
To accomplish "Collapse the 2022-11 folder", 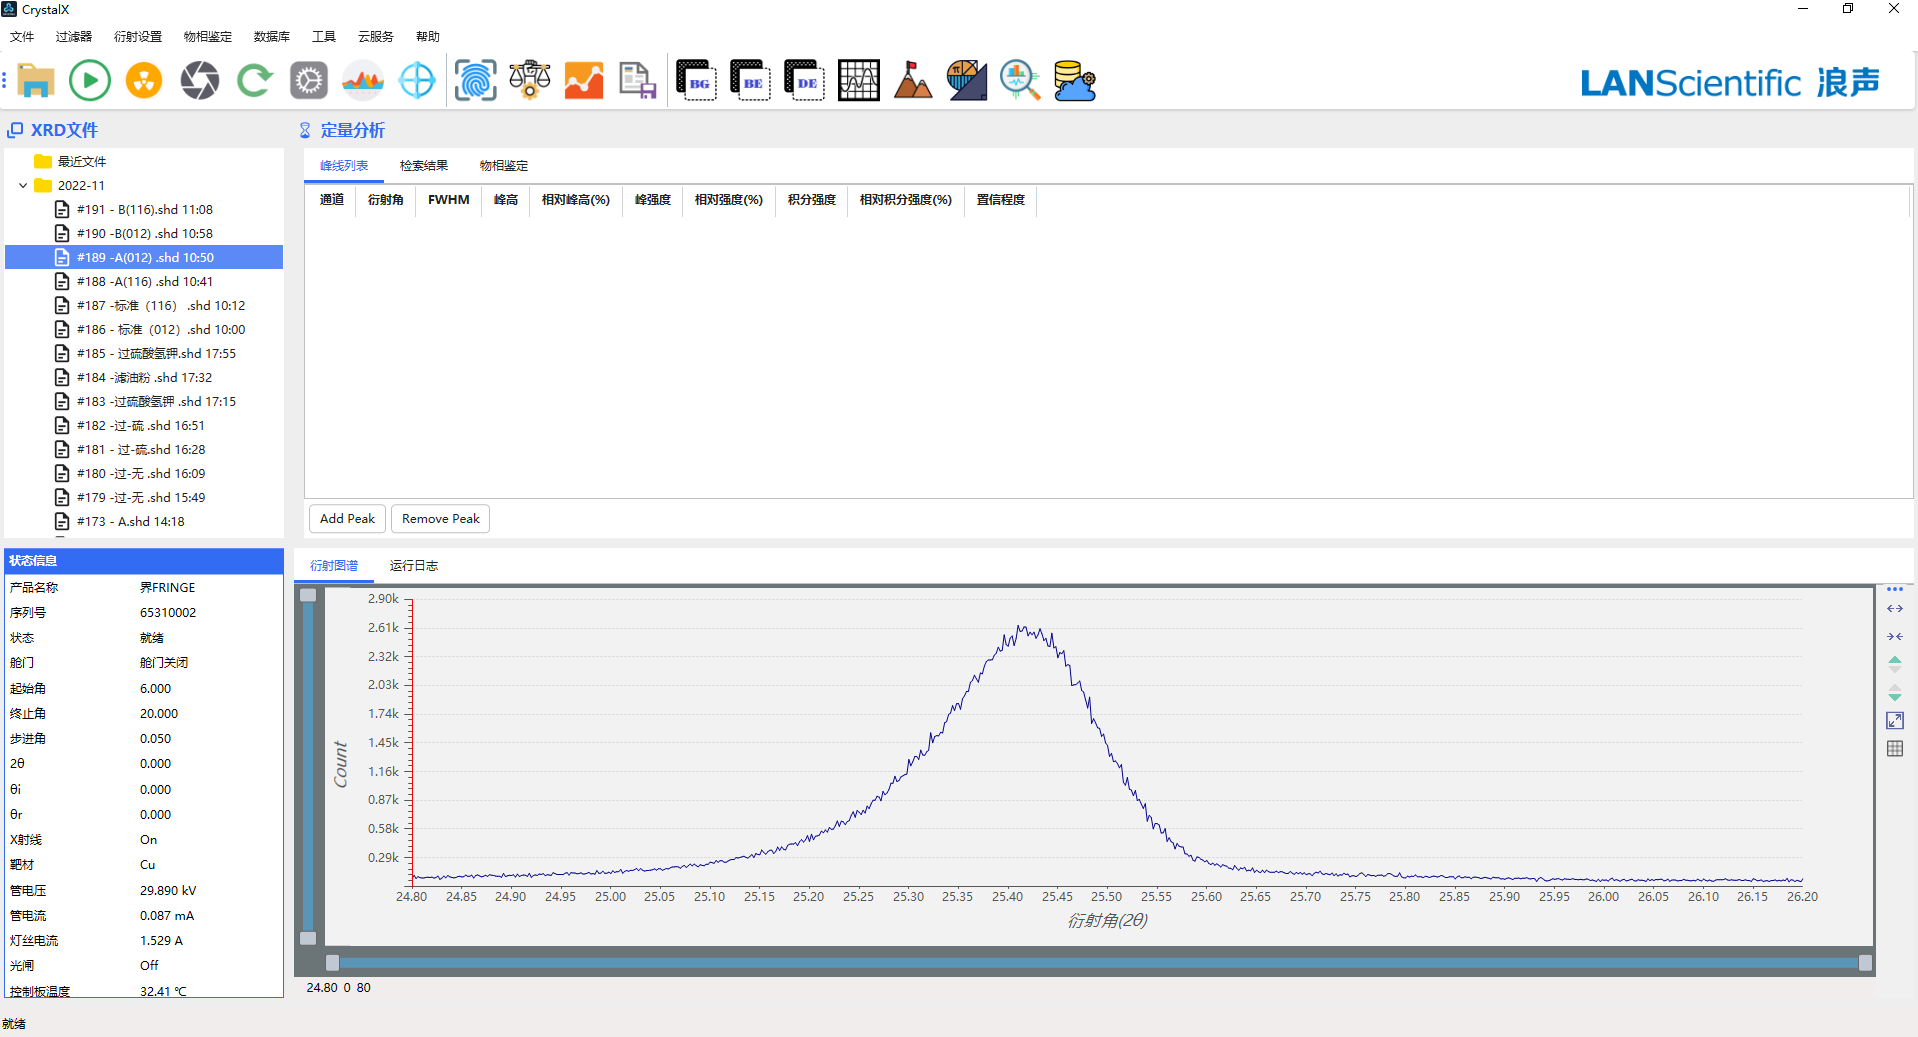I will click(x=23, y=186).
